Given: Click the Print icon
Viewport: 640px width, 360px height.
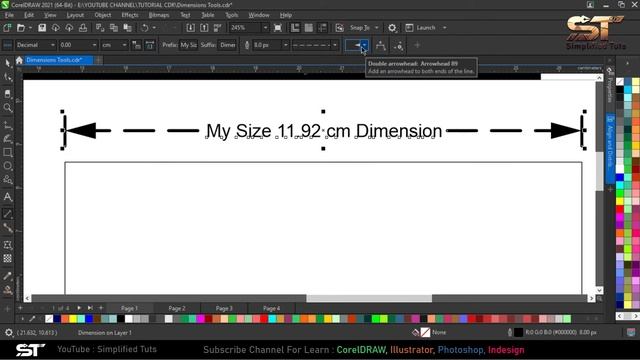Looking at the screenshot, I should [83, 28].
